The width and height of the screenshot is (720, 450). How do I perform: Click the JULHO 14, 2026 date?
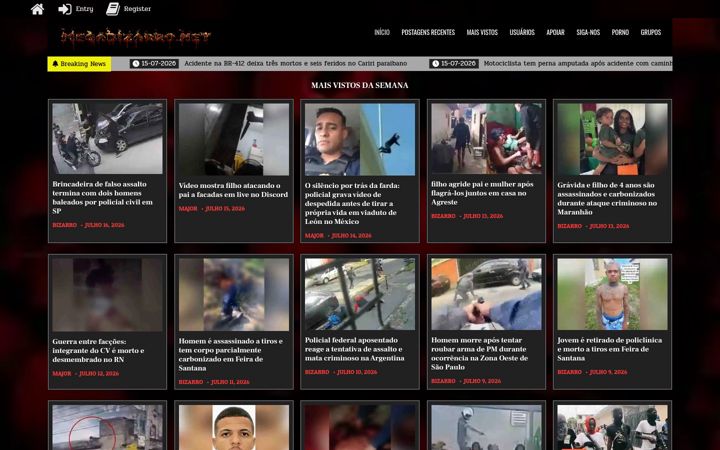pos(351,236)
